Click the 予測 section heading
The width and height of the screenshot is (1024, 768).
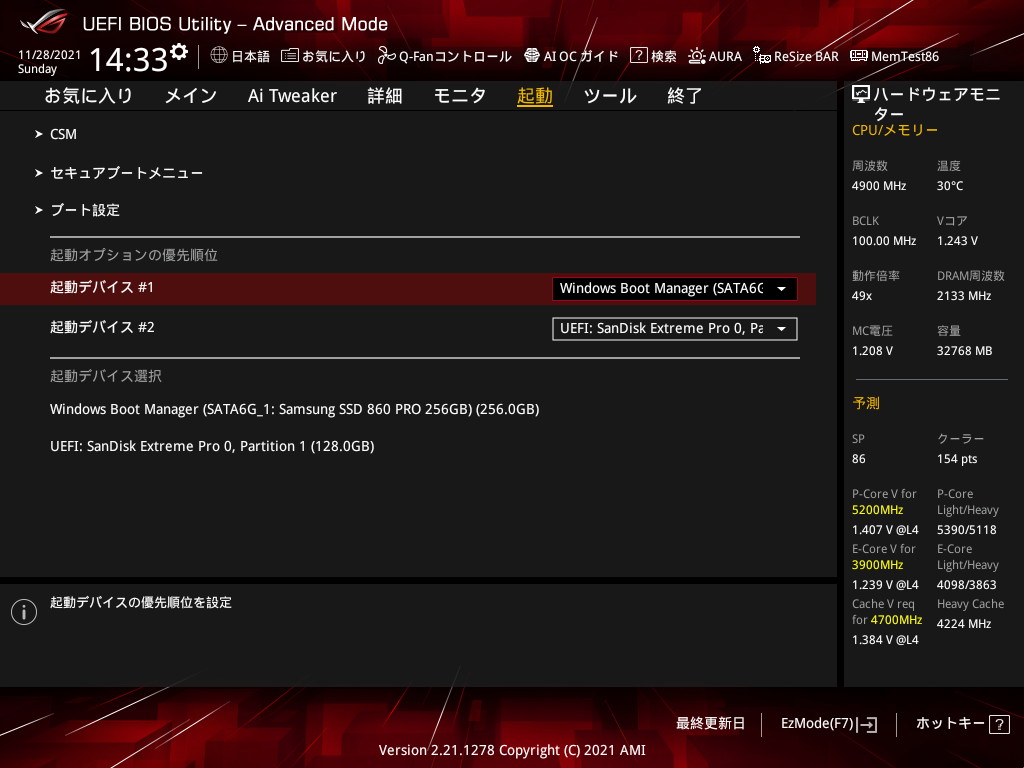(x=866, y=404)
